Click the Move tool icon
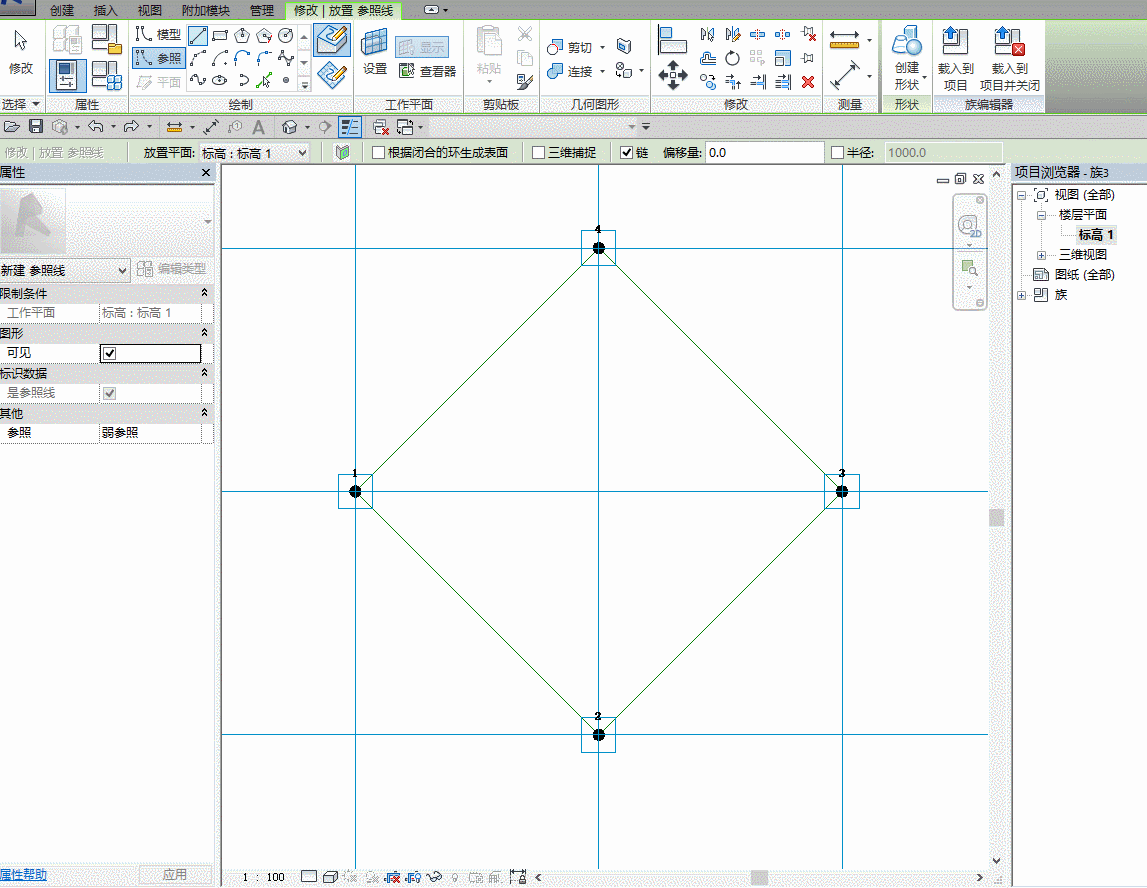Screen dimensions: 1147x888 click(672, 75)
